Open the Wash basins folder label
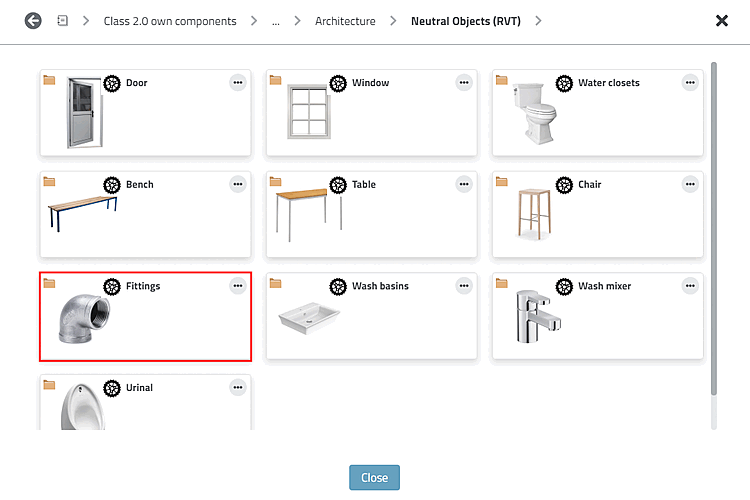Screen dimensions: 750x500 (380, 286)
